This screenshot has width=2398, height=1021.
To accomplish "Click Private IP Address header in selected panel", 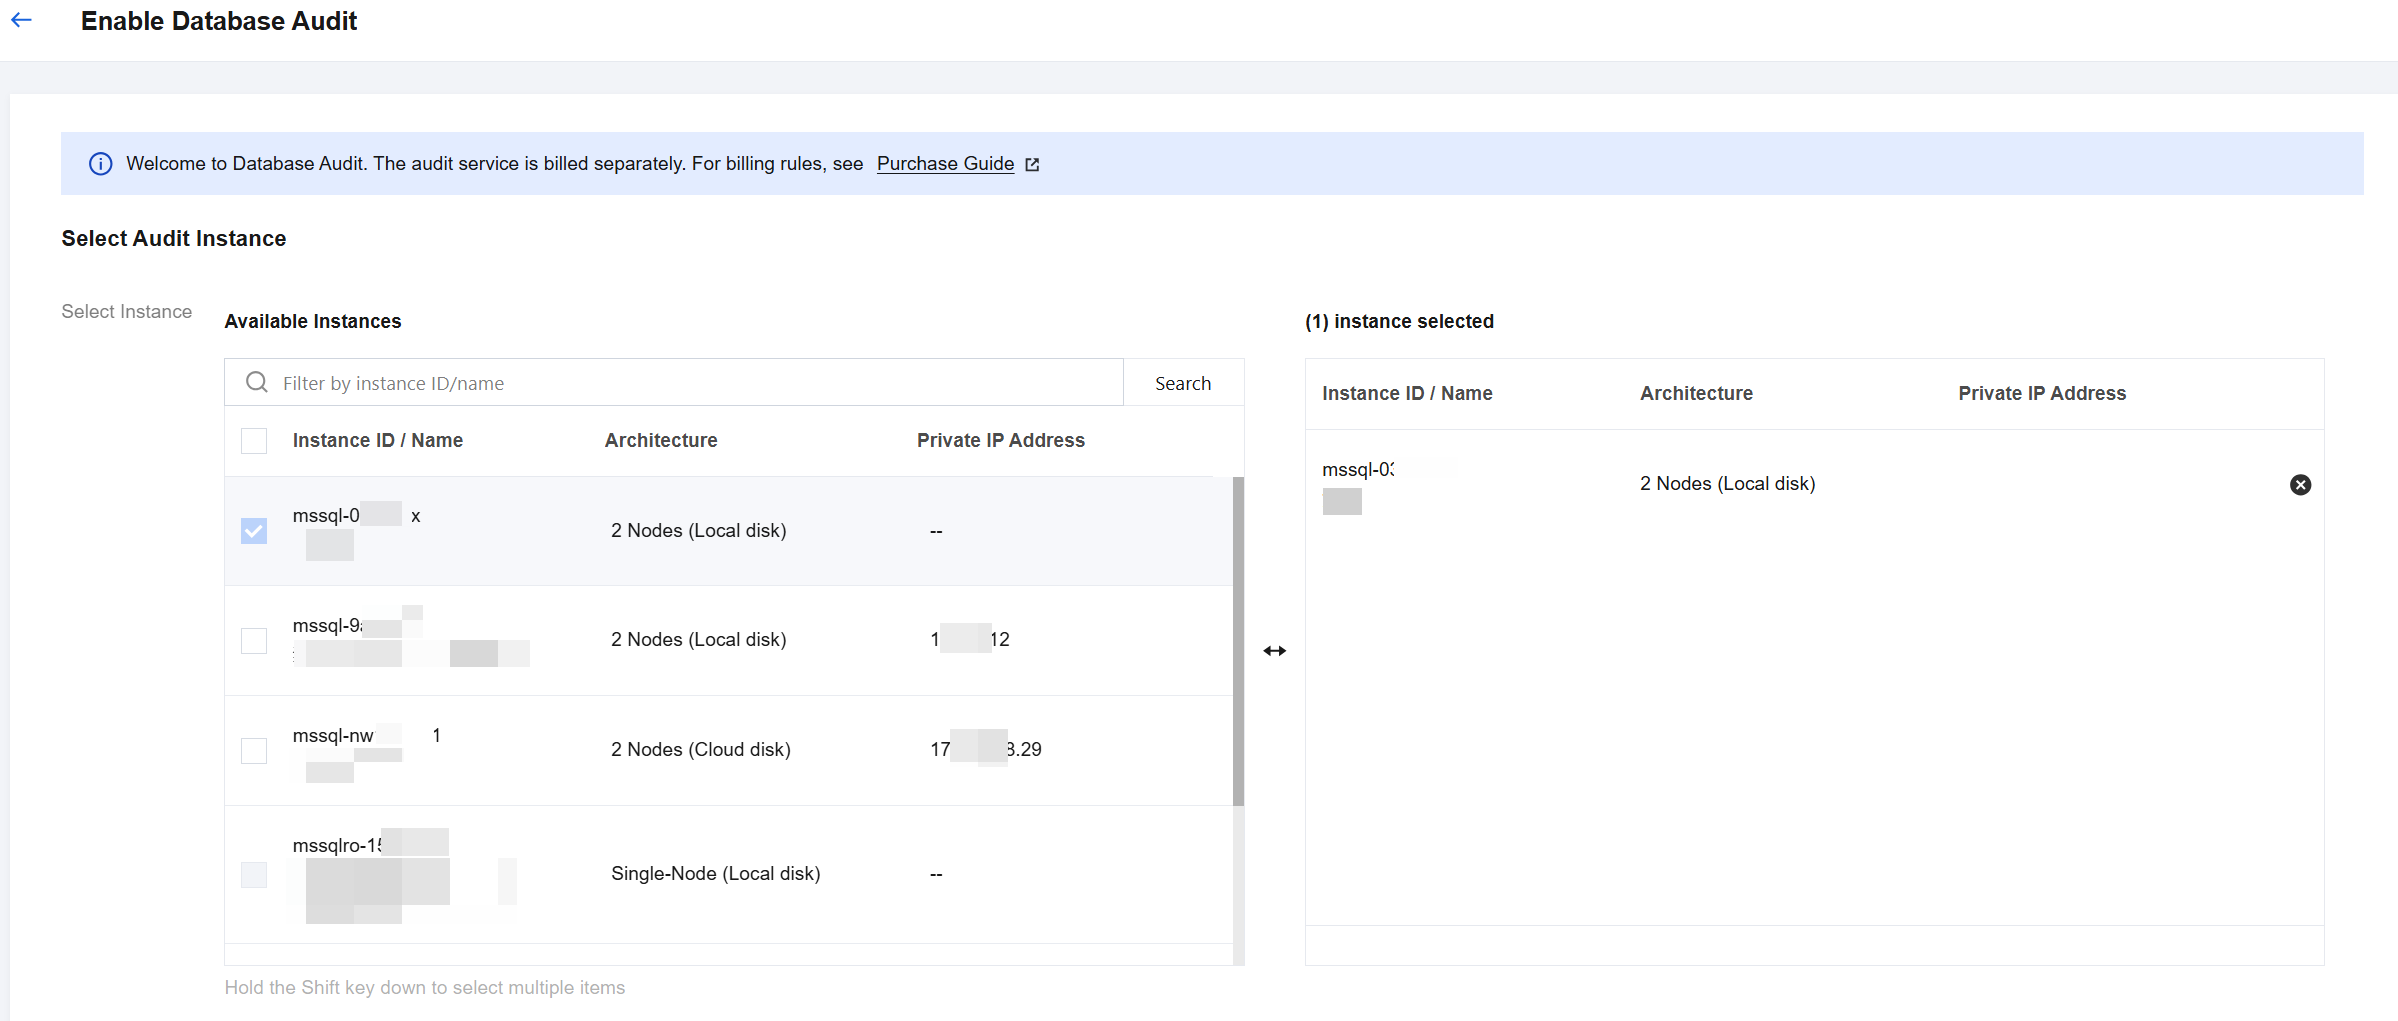I will (x=2041, y=394).
